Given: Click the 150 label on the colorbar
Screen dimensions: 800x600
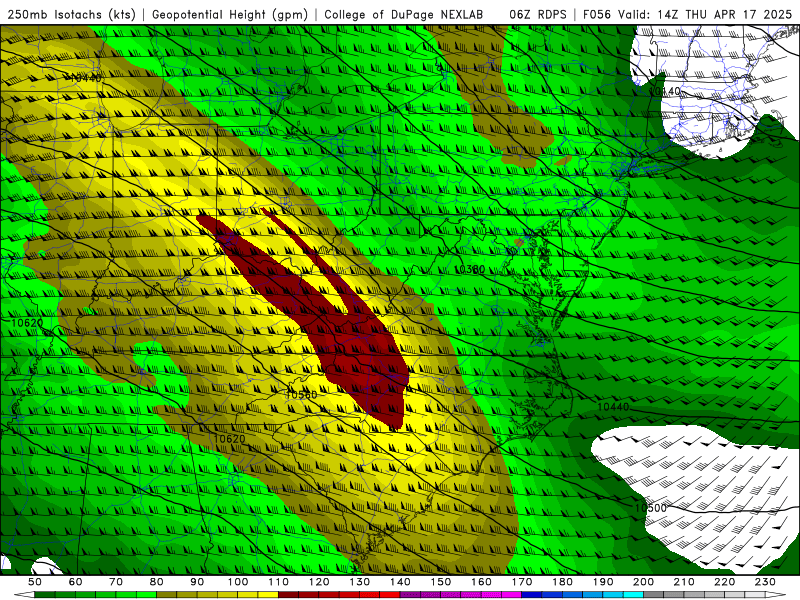Looking at the screenshot, I should [441, 582].
